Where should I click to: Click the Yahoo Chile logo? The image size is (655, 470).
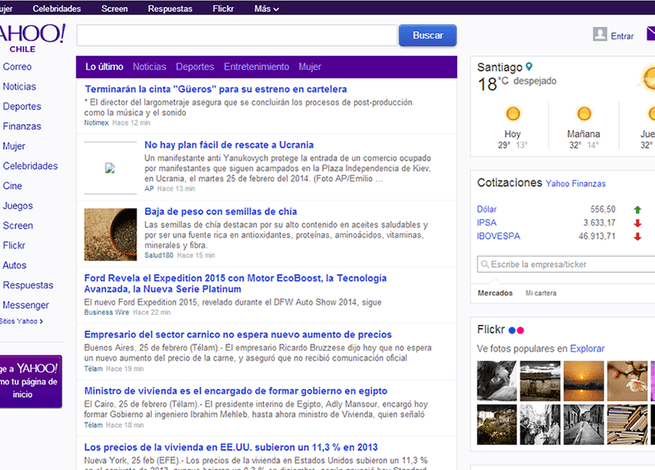(x=32, y=38)
